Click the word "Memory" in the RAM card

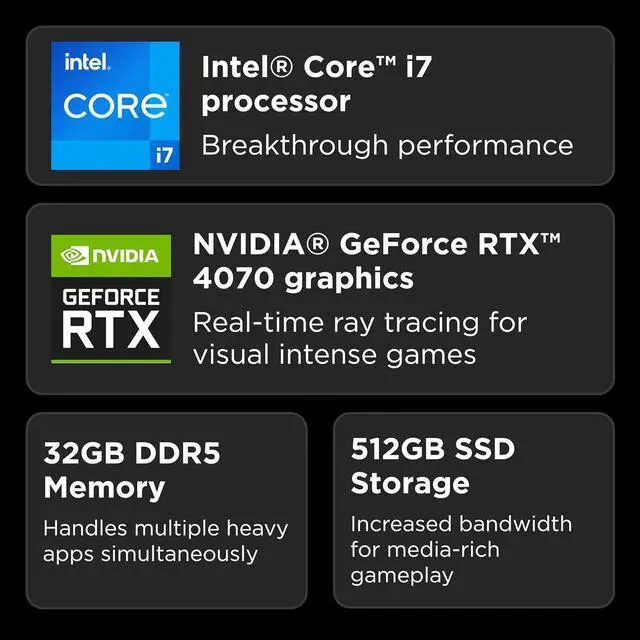[104, 488]
